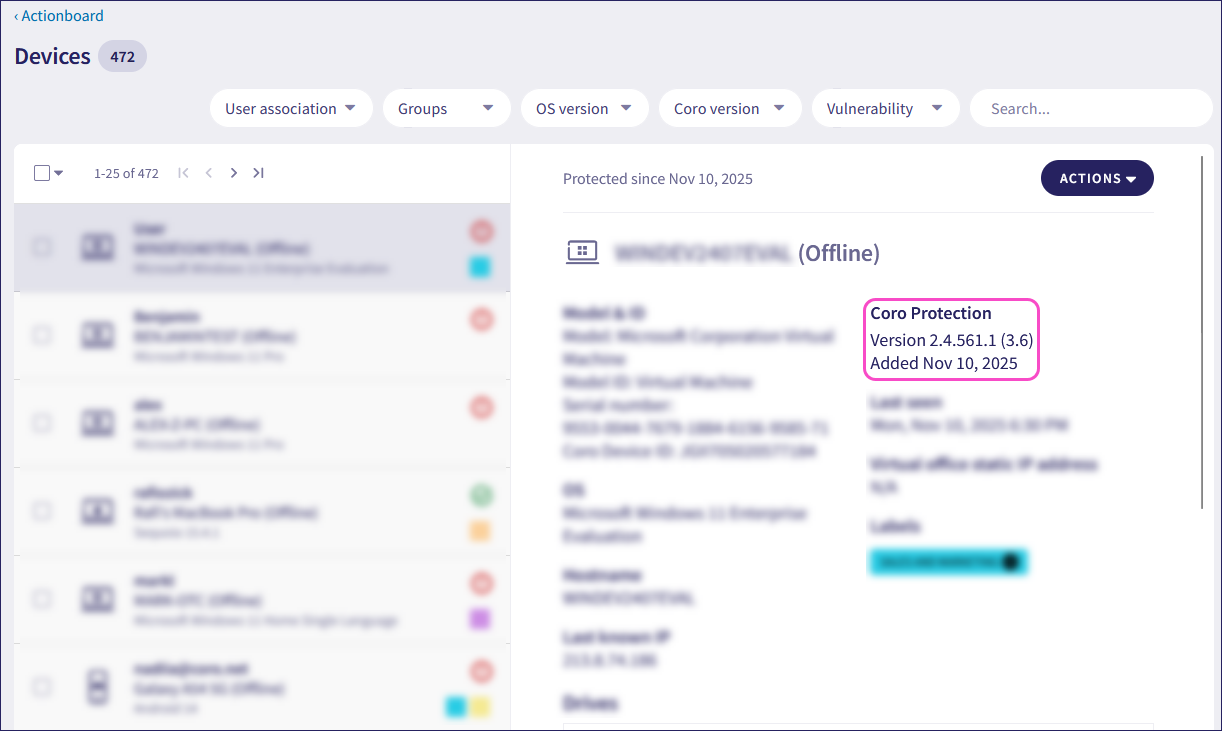Click the laptop icon beside the device title

582,253
